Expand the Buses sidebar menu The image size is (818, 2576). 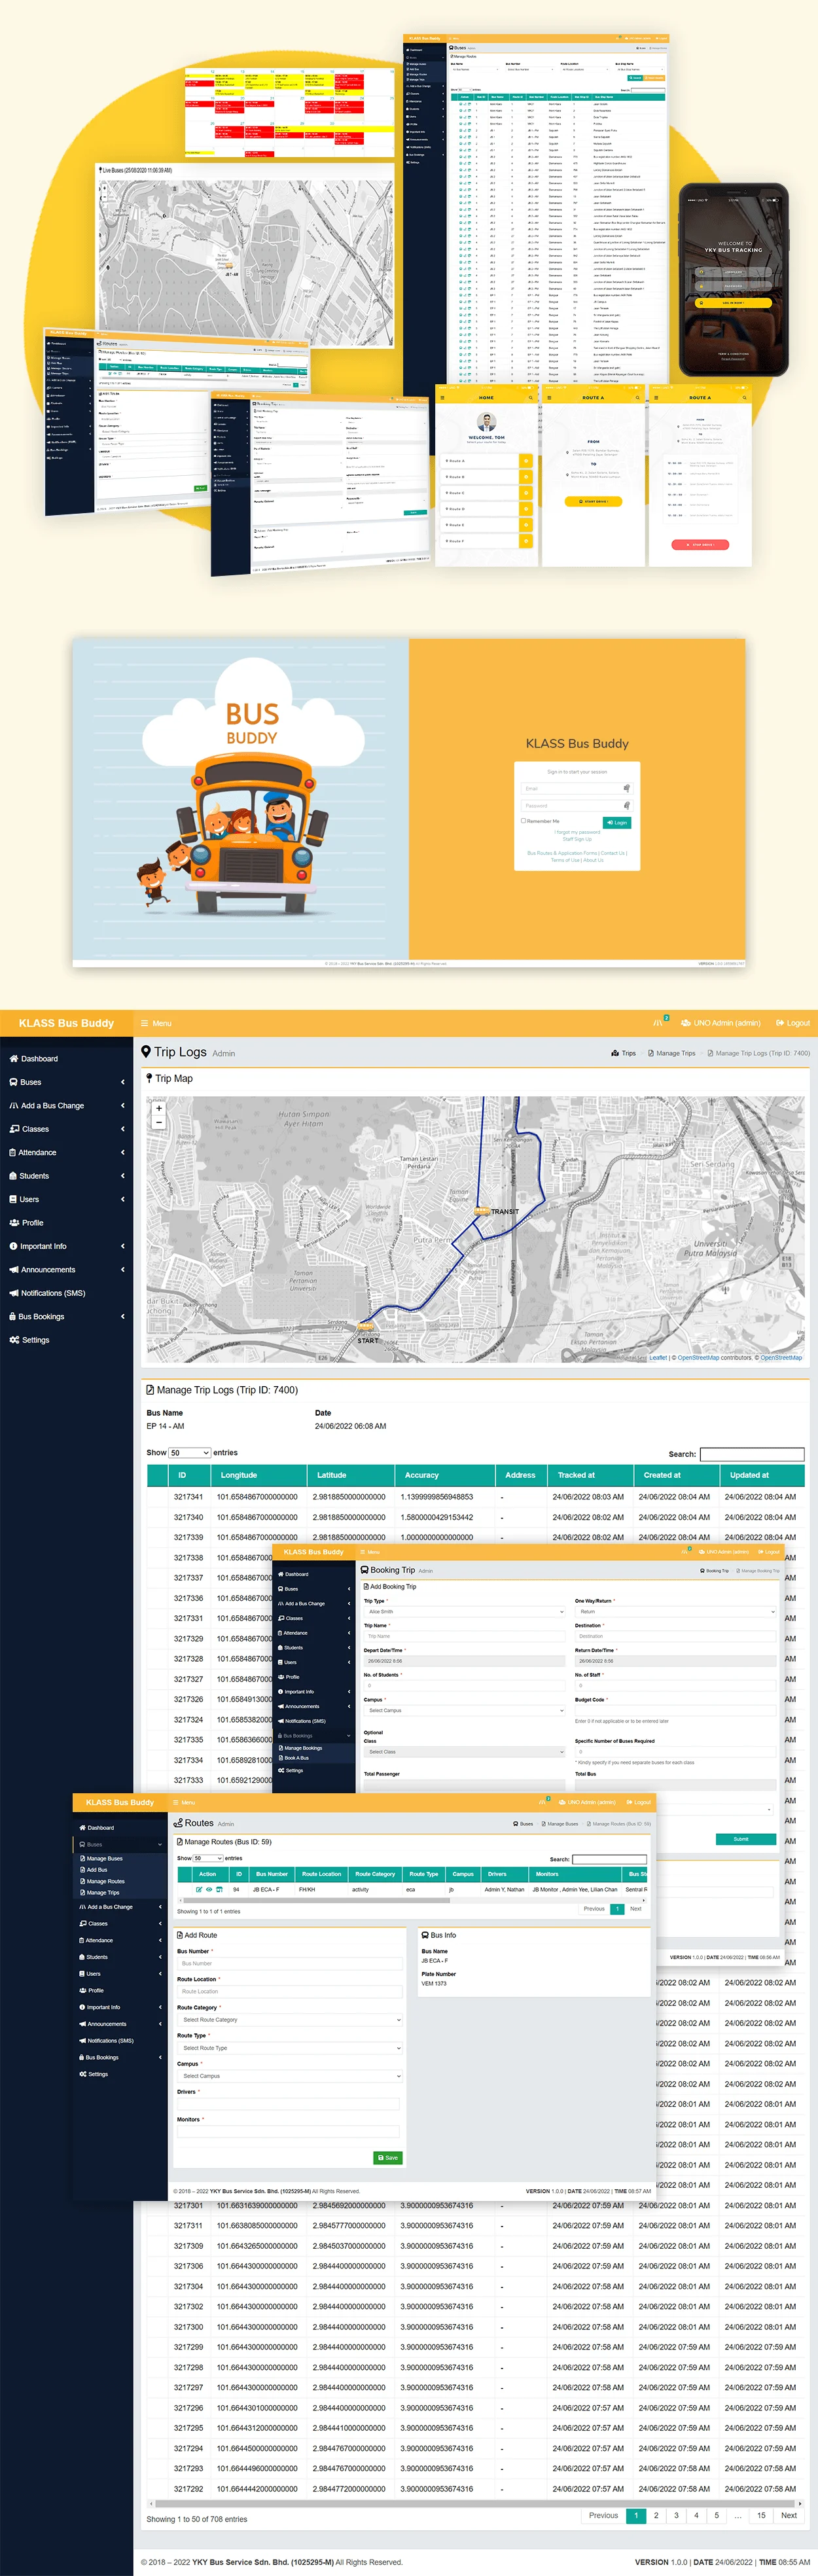[31, 1082]
